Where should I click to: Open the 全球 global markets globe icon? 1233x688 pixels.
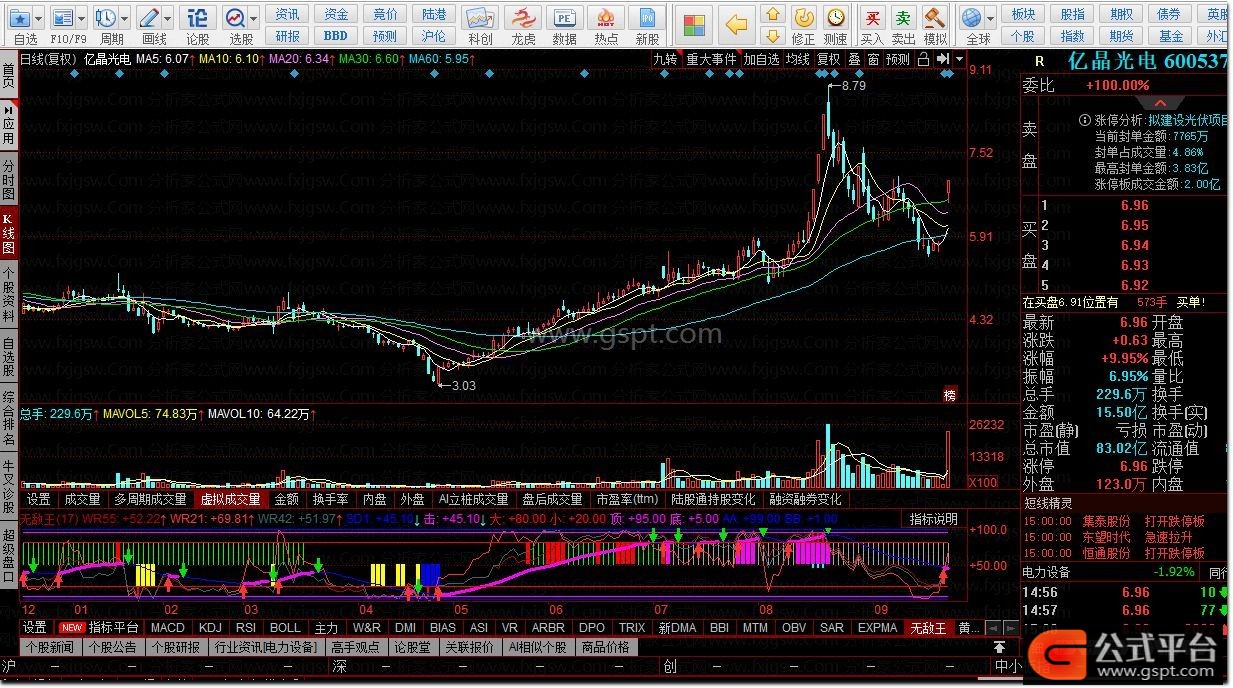(x=972, y=18)
